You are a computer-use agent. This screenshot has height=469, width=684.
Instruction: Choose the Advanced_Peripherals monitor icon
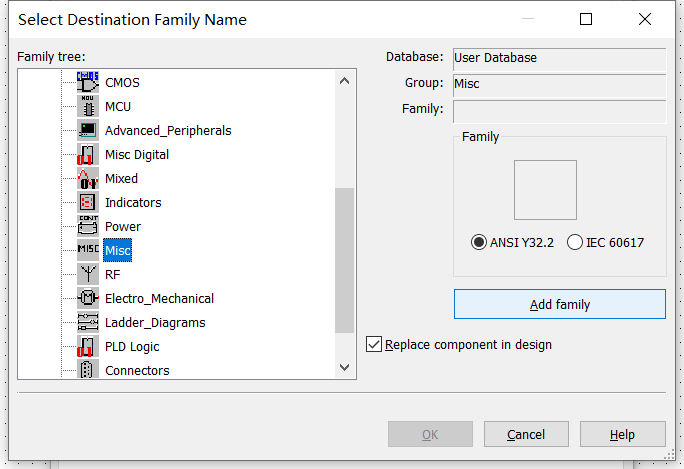(88, 130)
